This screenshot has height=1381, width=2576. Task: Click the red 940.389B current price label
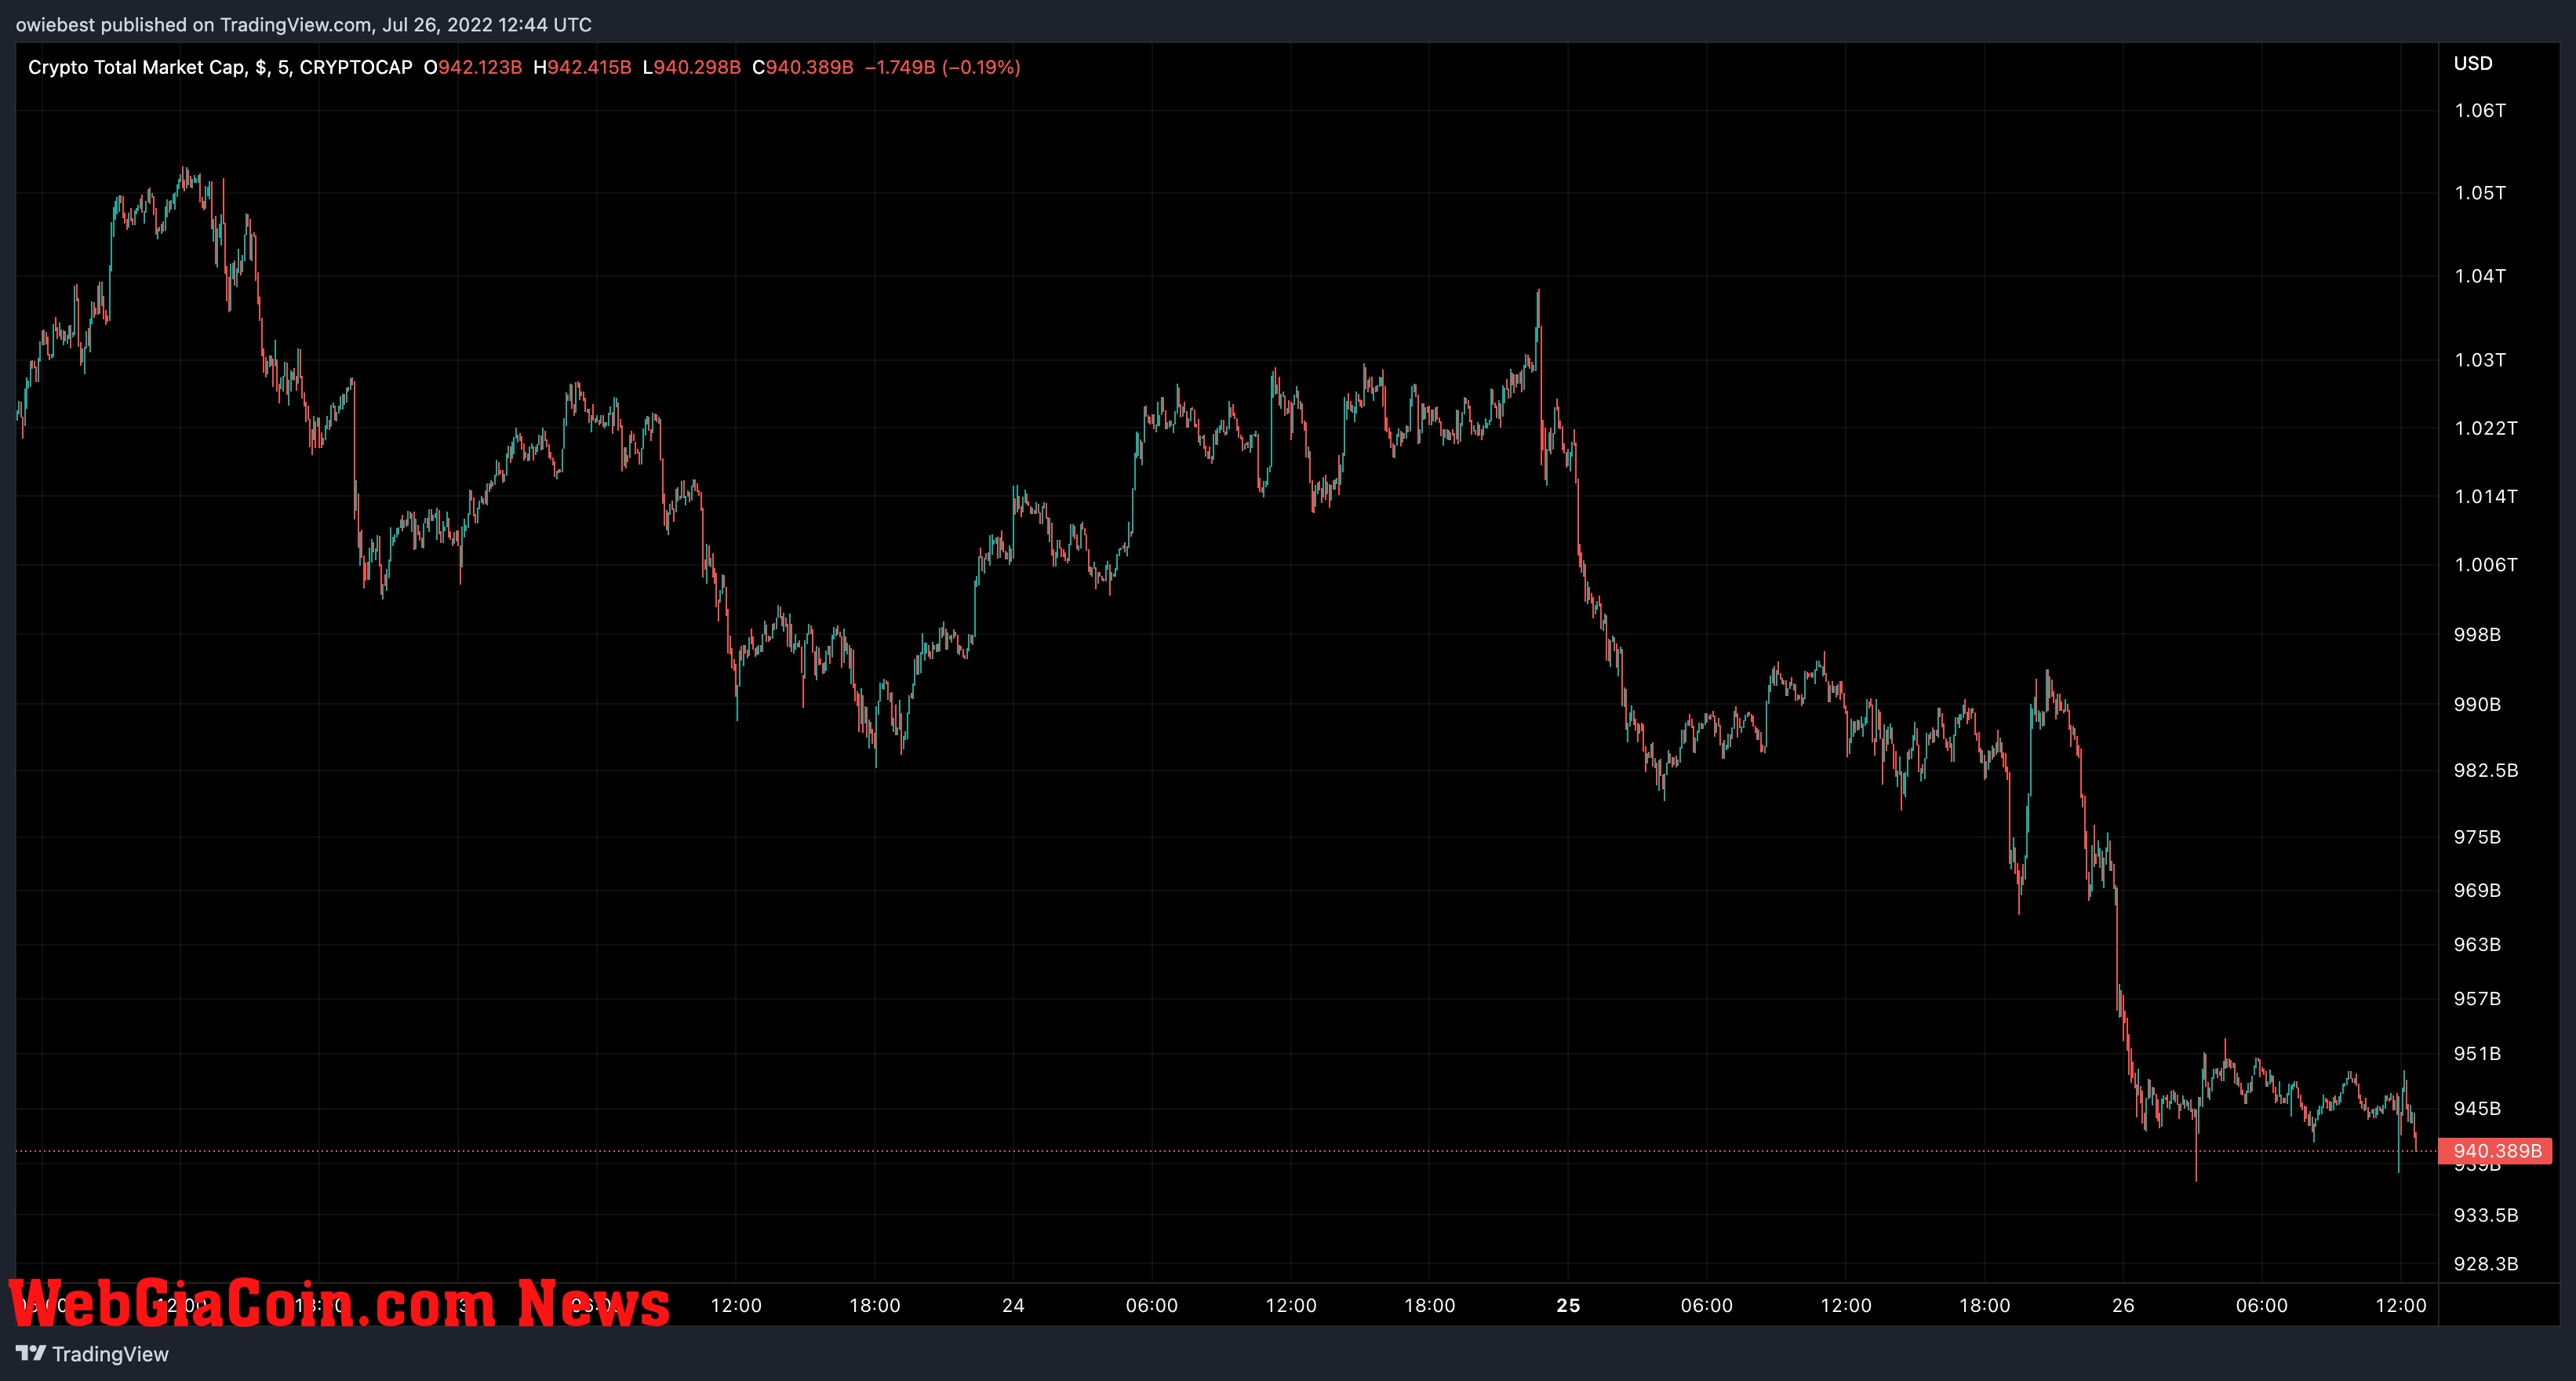pyautogui.click(x=2496, y=1151)
